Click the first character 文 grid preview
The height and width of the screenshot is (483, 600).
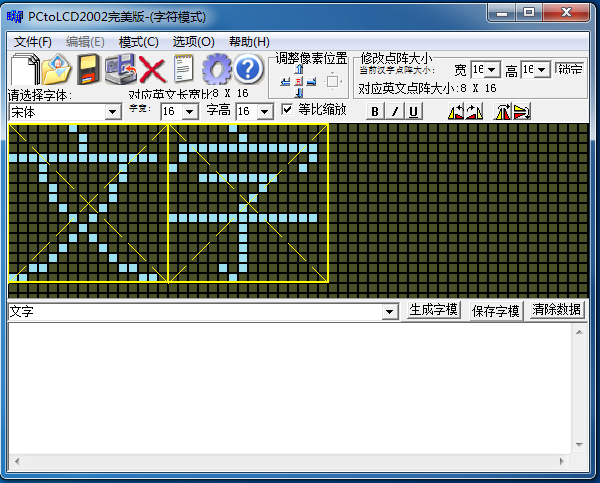pos(88,203)
